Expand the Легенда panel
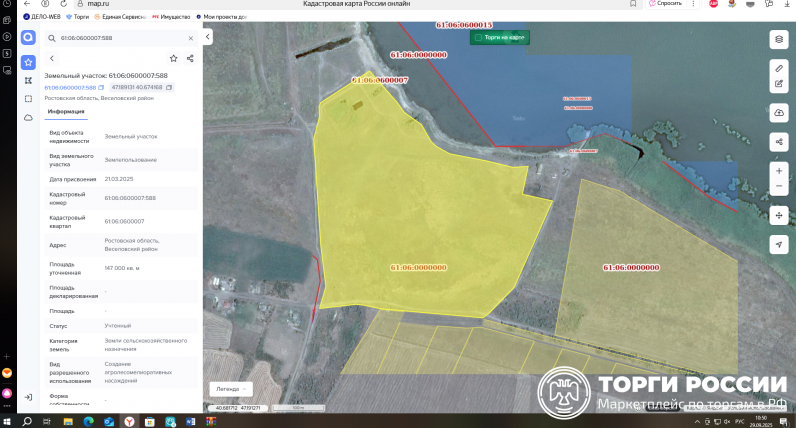This screenshot has height=428, width=796. pos(232,388)
